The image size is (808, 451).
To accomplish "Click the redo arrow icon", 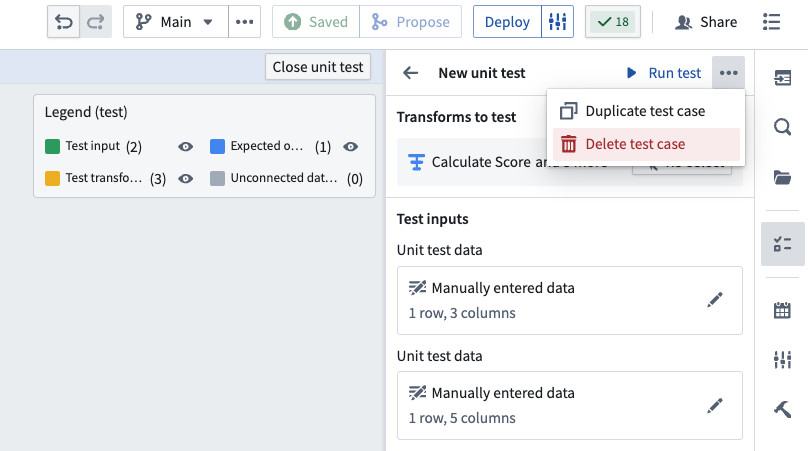I will [x=96, y=22].
